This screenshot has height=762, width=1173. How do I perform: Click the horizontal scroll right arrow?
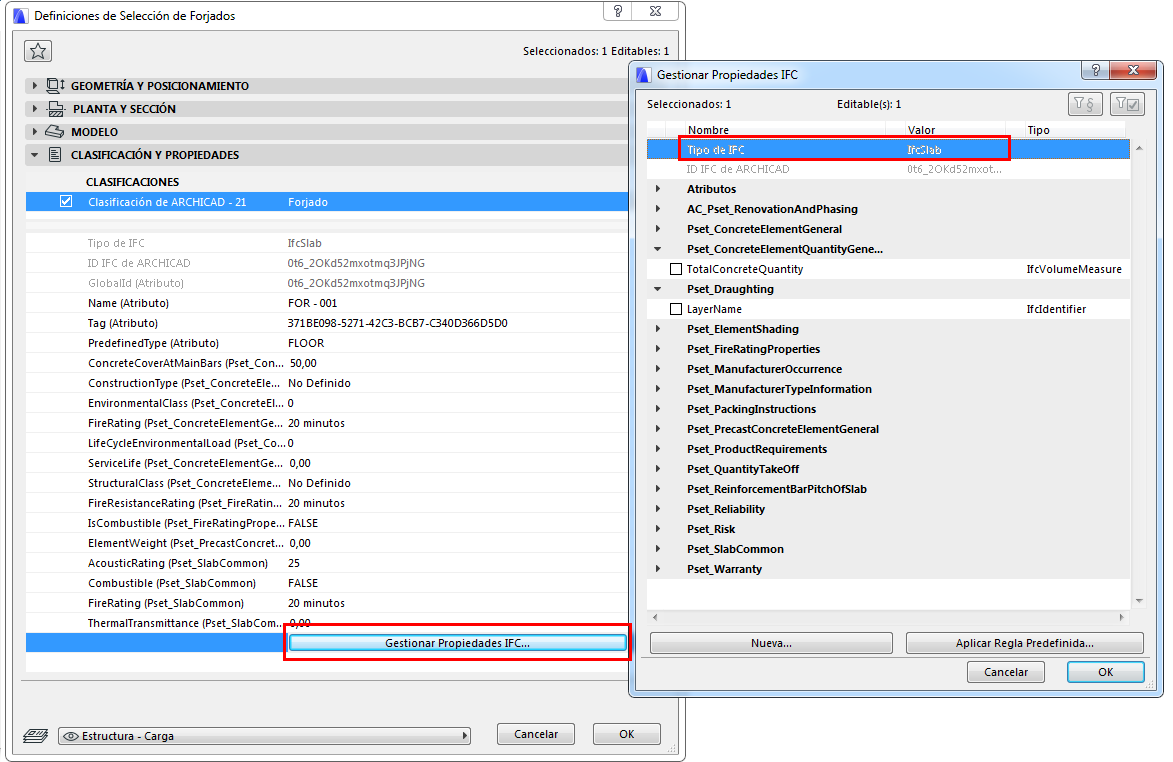click(1121, 618)
